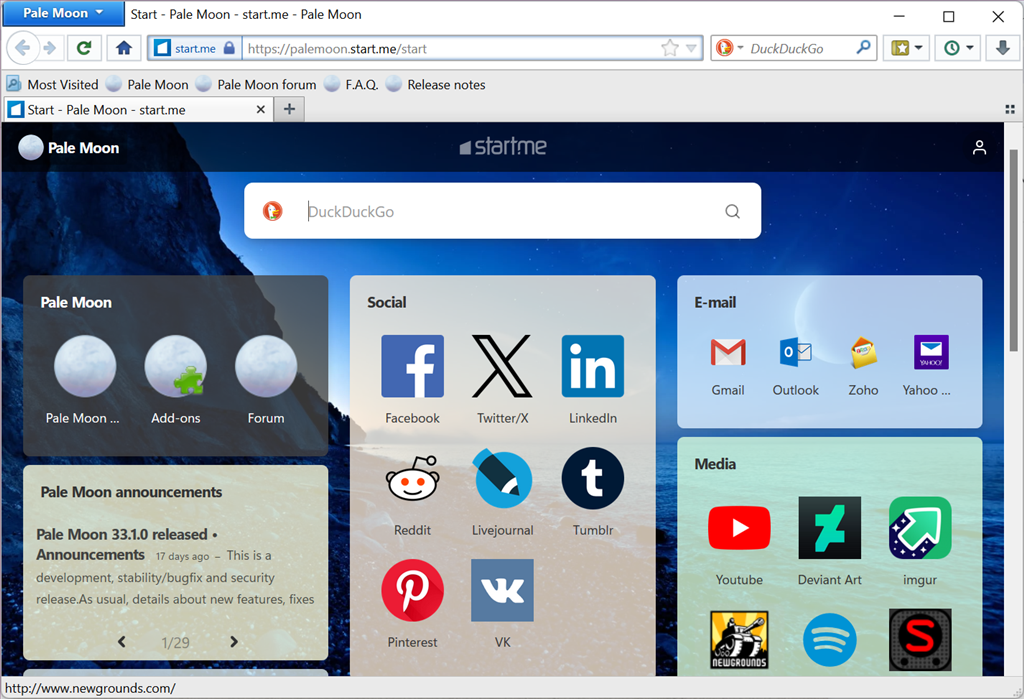Focus the address bar URL field
The width and height of the screenshot is (1024, 699).
click(x=451, y=48)
